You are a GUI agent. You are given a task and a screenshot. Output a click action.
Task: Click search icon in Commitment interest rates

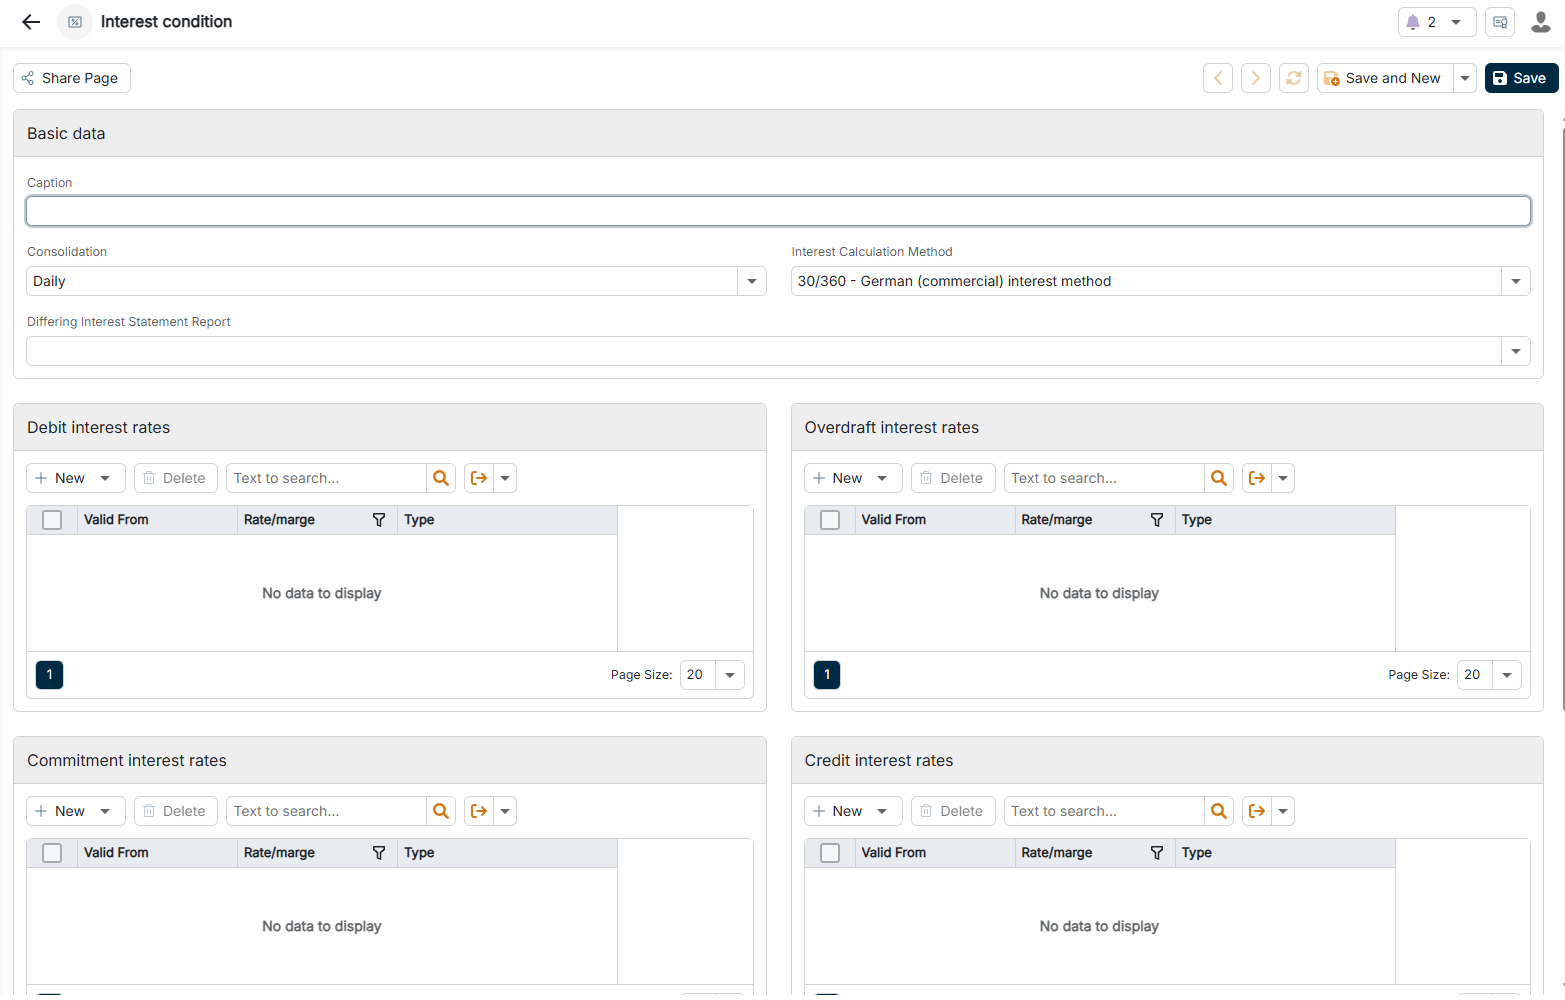tap(441, 811)
